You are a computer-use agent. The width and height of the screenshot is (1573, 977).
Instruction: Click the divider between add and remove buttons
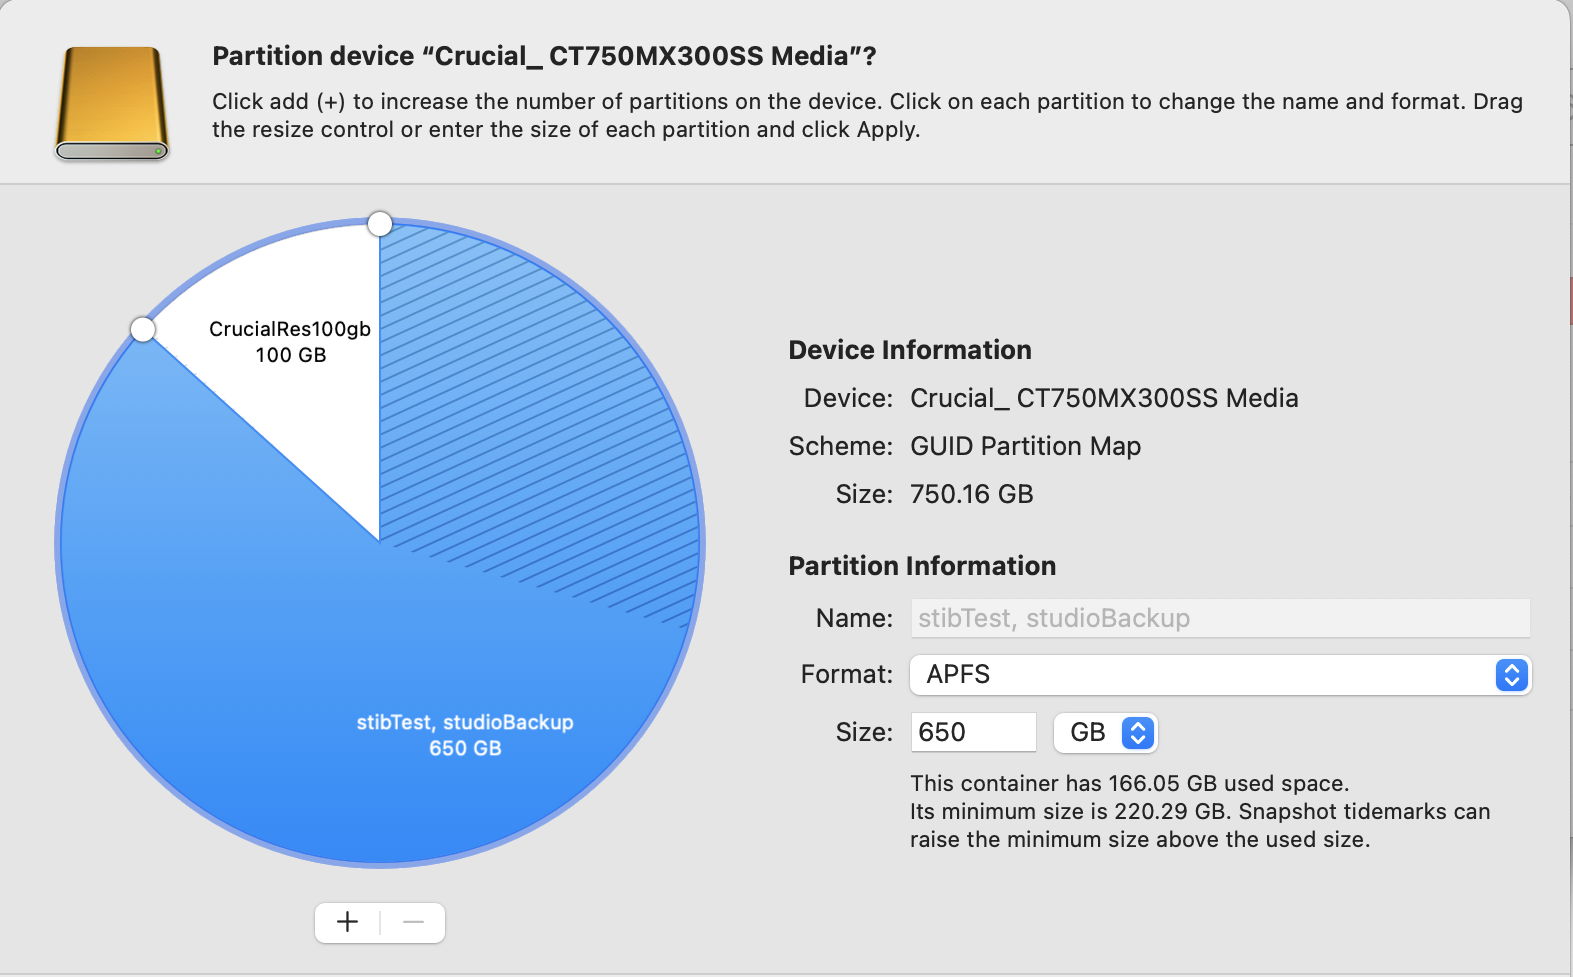(x=380, y=922)
